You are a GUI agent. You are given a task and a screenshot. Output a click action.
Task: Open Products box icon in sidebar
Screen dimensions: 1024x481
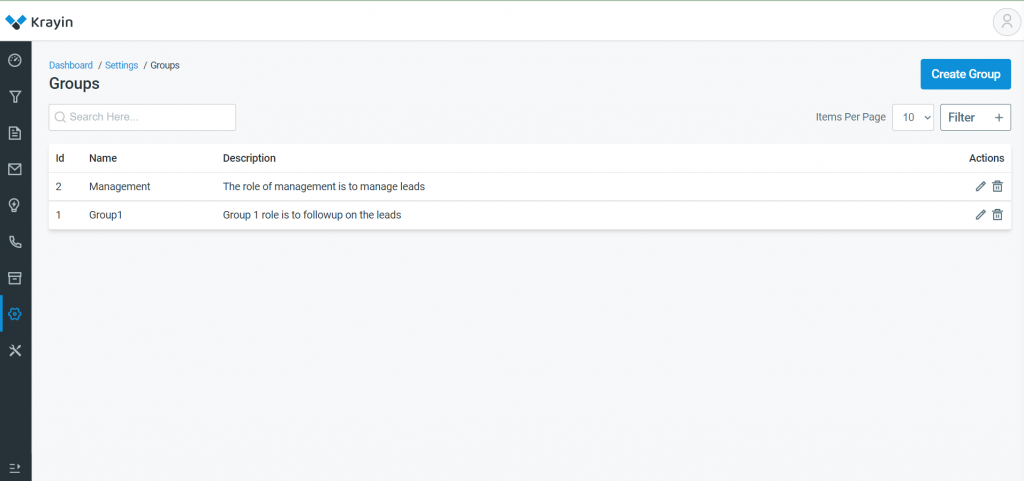pyautogui.click(x=14, y=278)
